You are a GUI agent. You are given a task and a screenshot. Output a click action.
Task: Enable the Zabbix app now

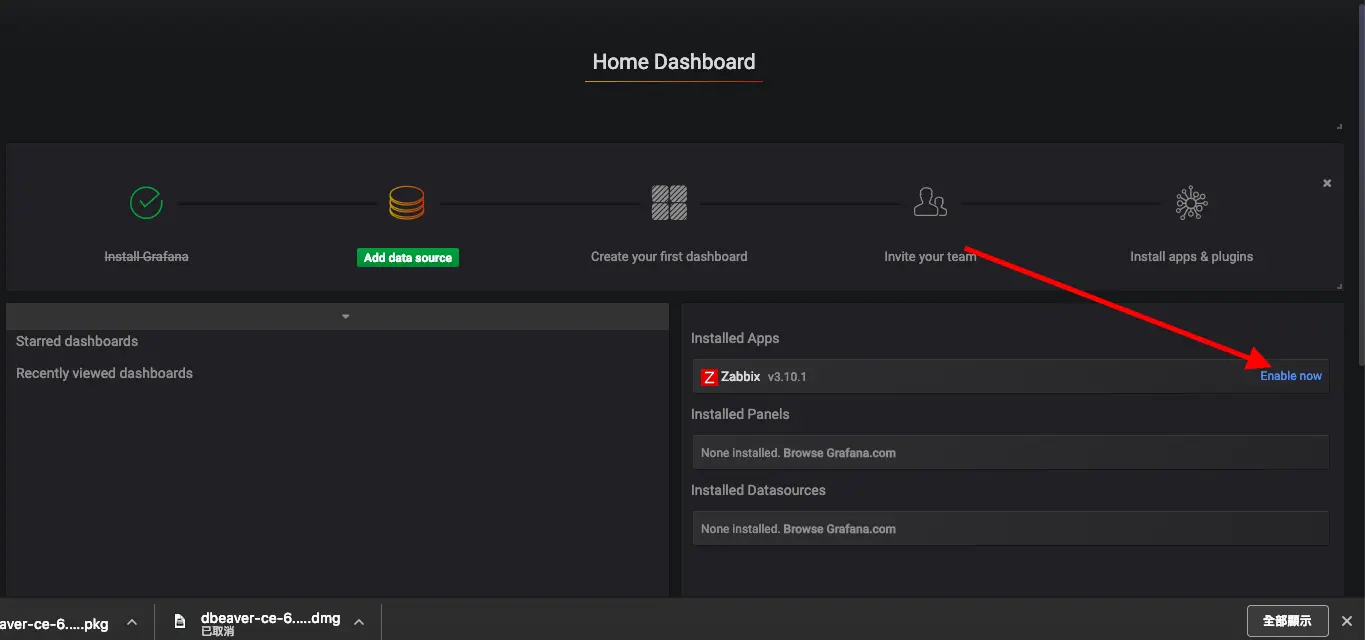(1291, 376)
